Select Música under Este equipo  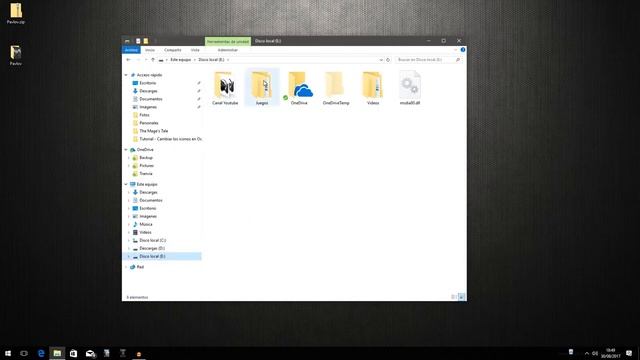click(x=146, y=224)
